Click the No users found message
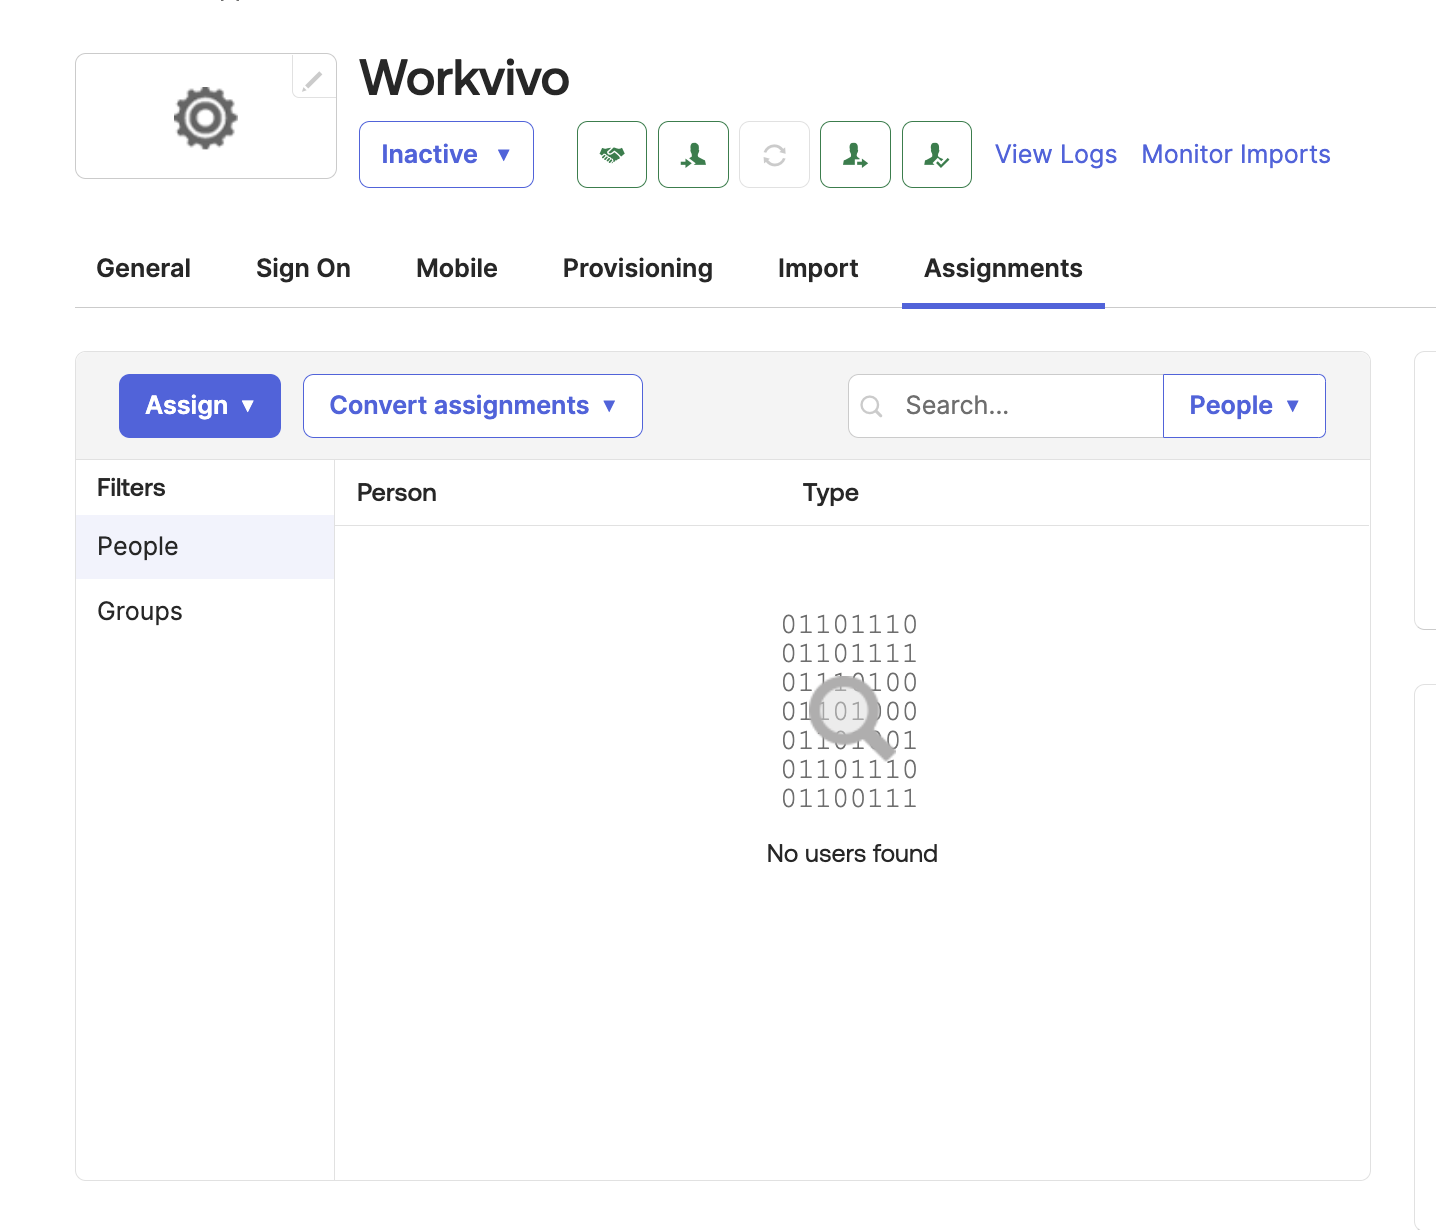1436x1230 pixels. 852,854
